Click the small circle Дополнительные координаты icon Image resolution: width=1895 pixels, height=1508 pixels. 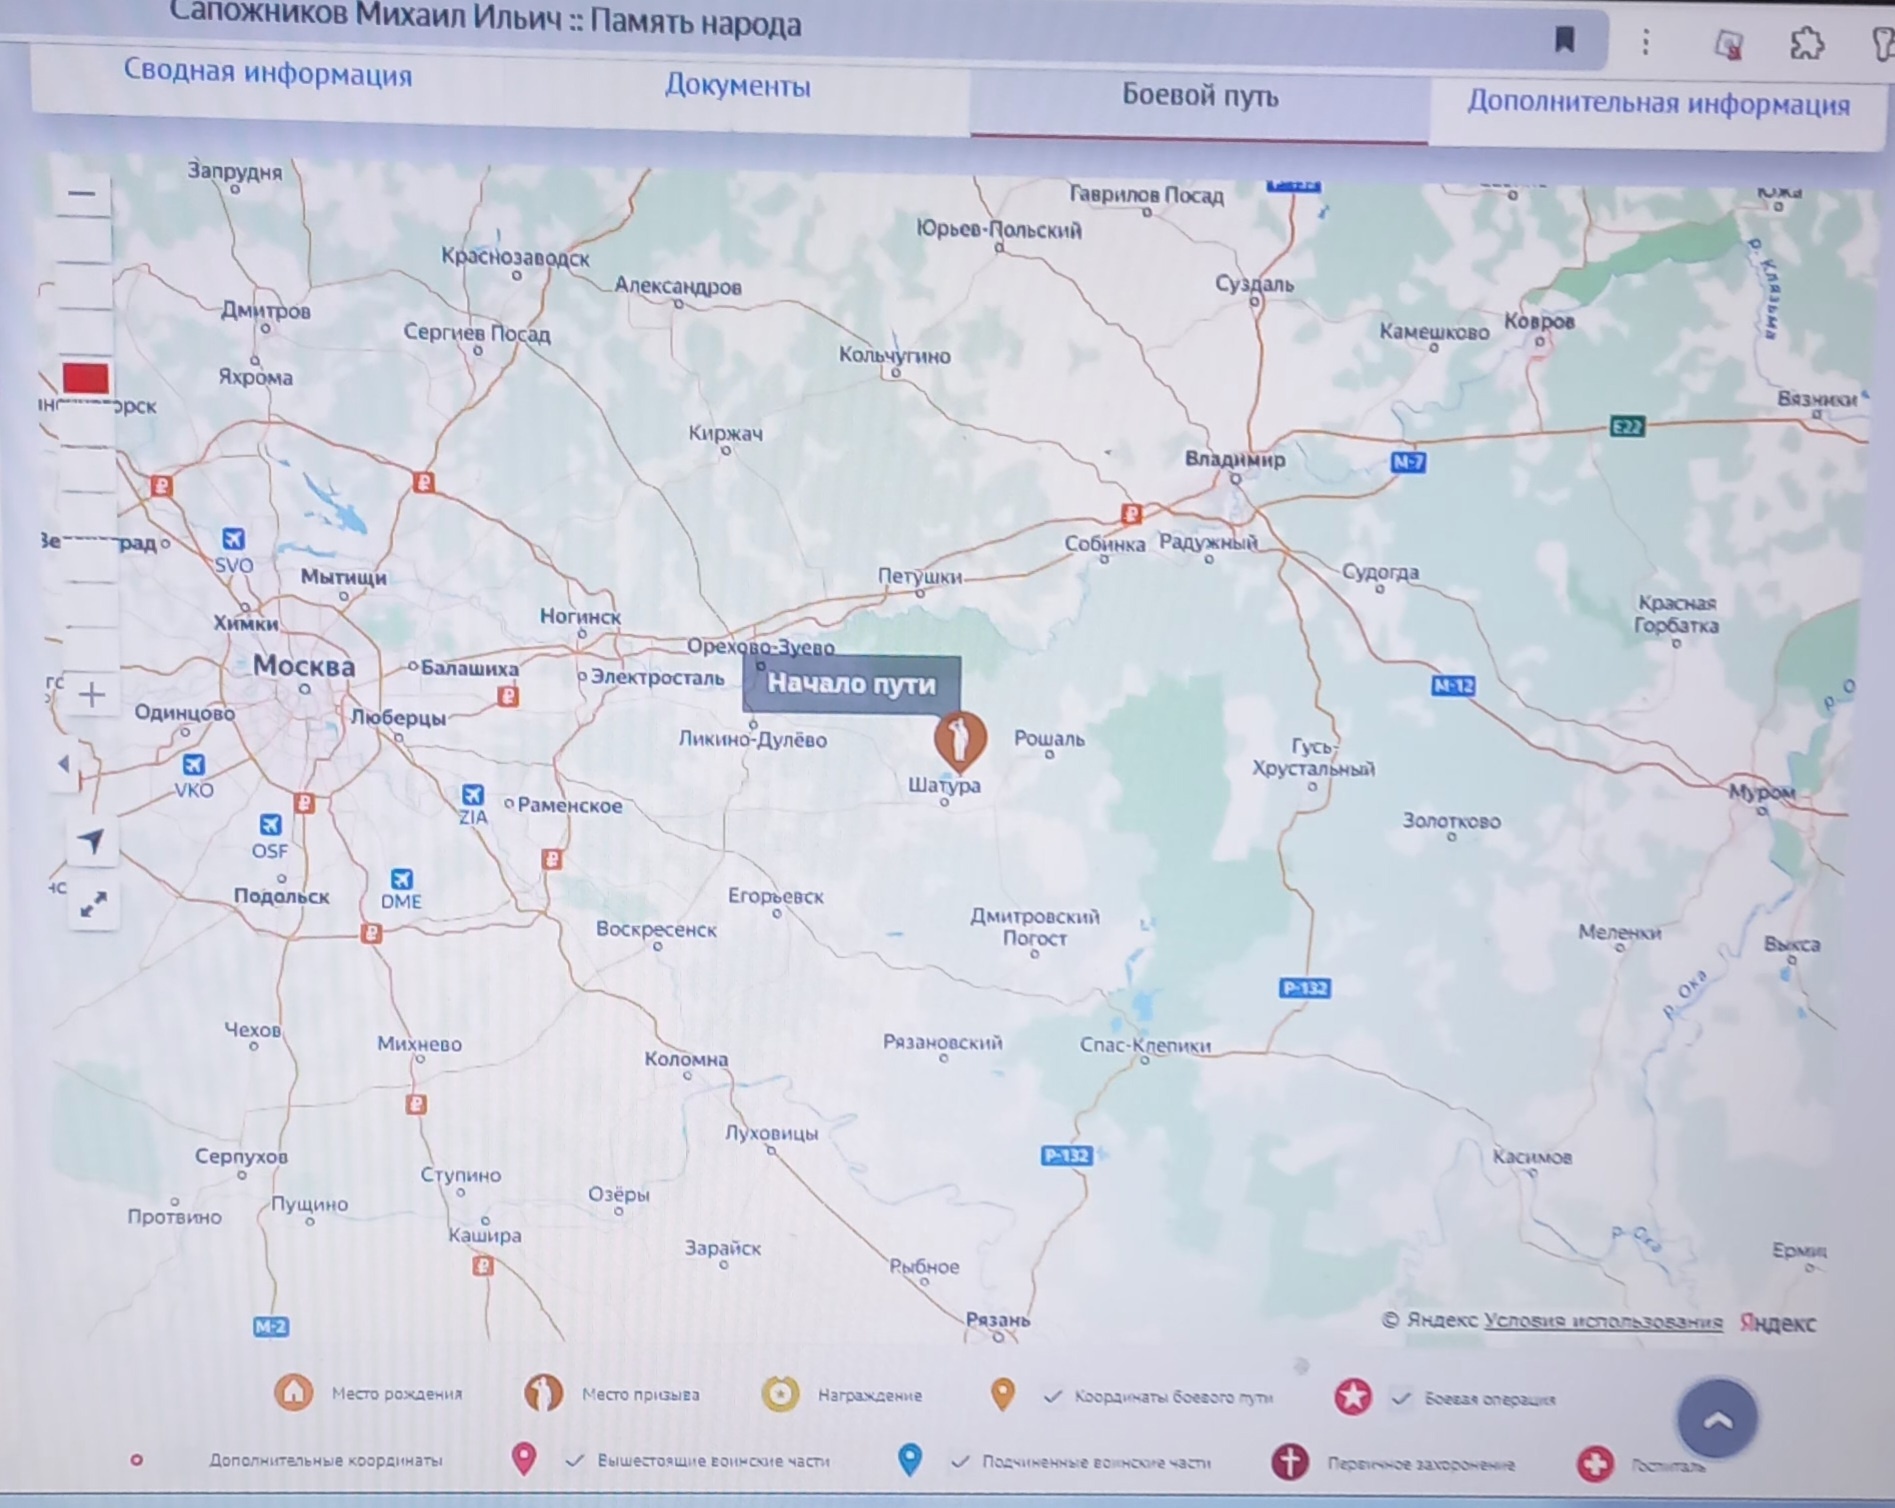(x=137, y=1460)
